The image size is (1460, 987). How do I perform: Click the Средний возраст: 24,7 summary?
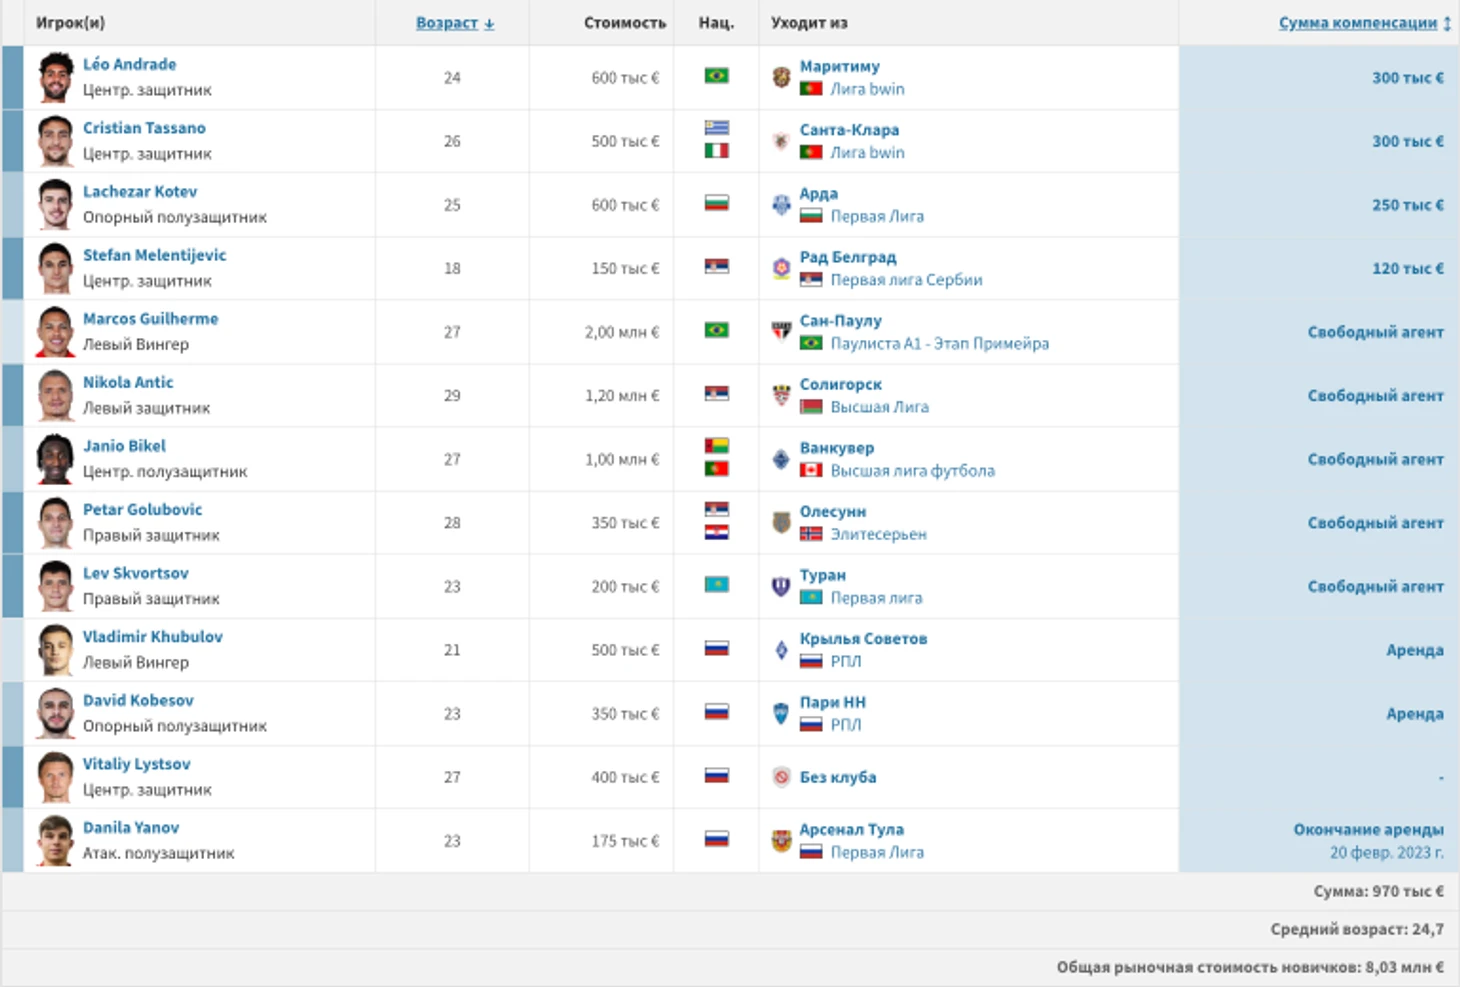coord(1357,929)
